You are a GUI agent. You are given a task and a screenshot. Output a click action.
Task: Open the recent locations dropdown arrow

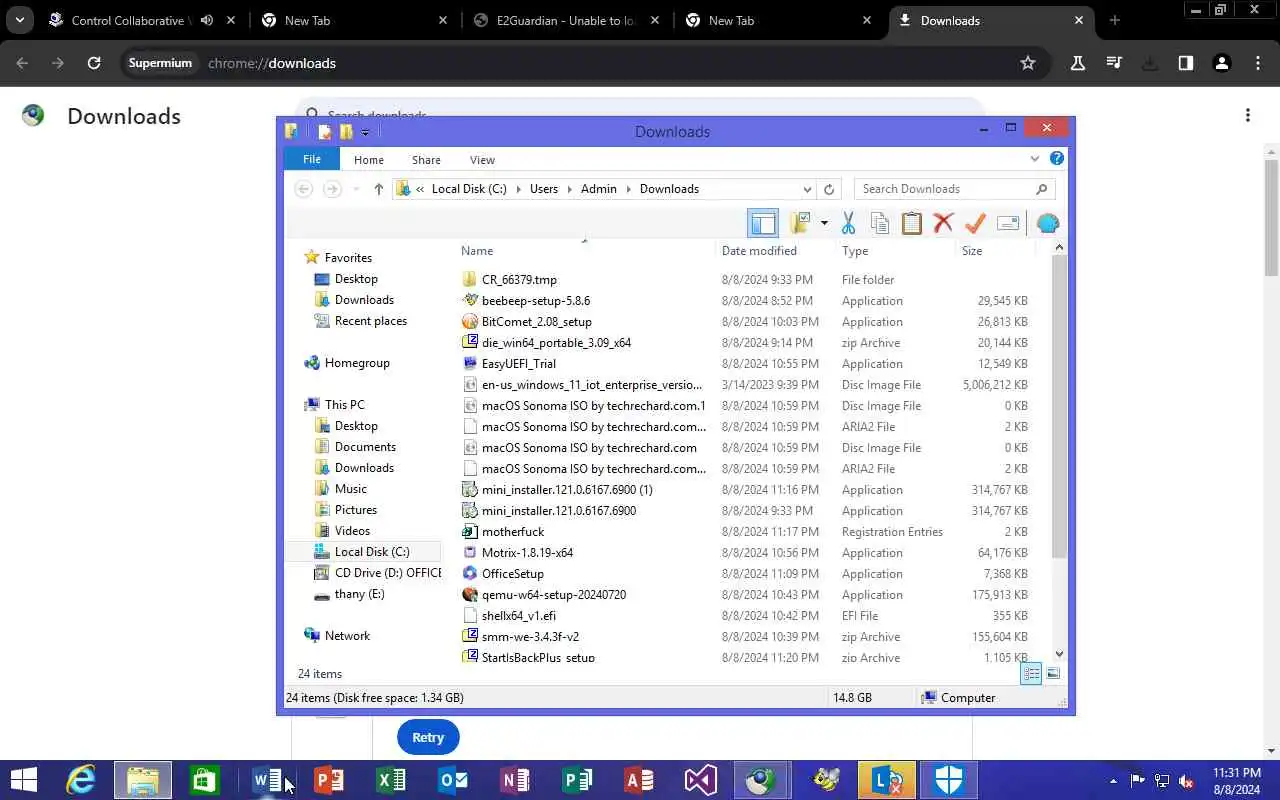pyautogui.click(x=356, y=189)
